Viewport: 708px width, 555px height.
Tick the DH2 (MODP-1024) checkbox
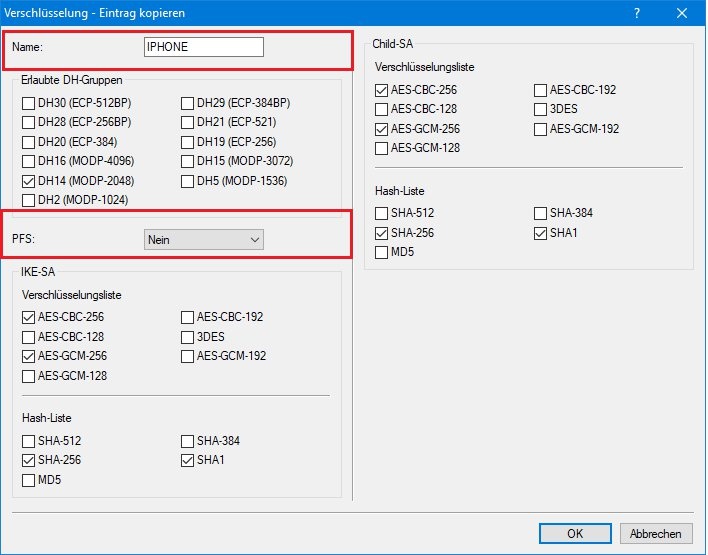pyautogui.click(x=29, y=200)
